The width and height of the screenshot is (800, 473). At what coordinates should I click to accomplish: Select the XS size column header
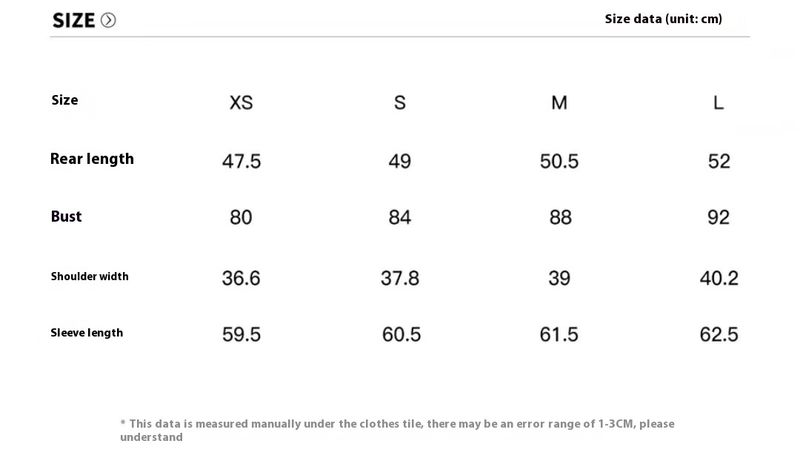coord(241,103)
